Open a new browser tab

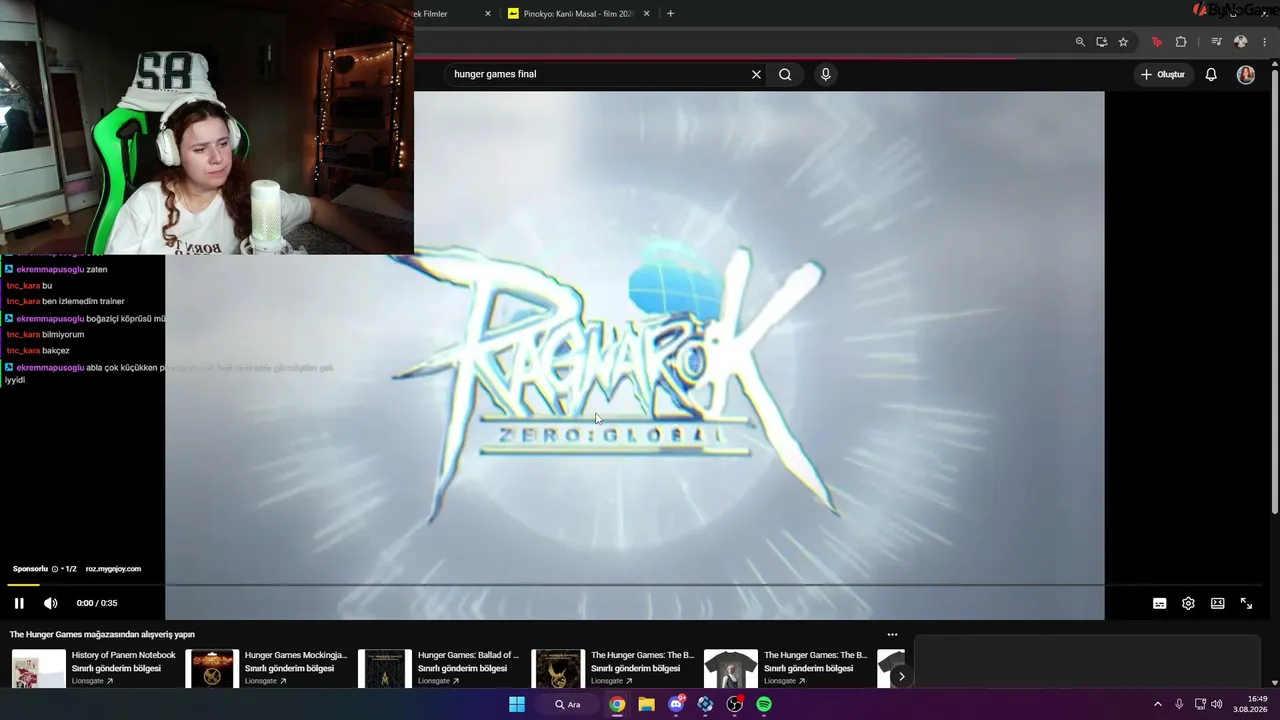670,14
